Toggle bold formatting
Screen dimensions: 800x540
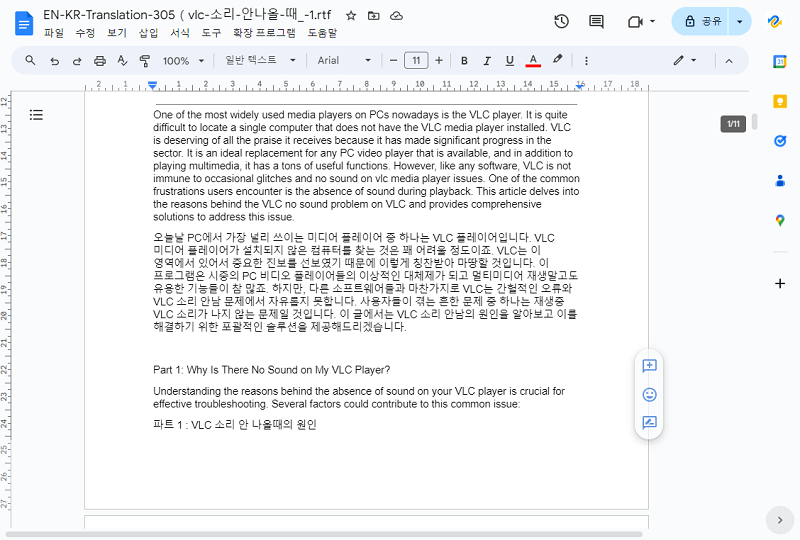[464, 61]
